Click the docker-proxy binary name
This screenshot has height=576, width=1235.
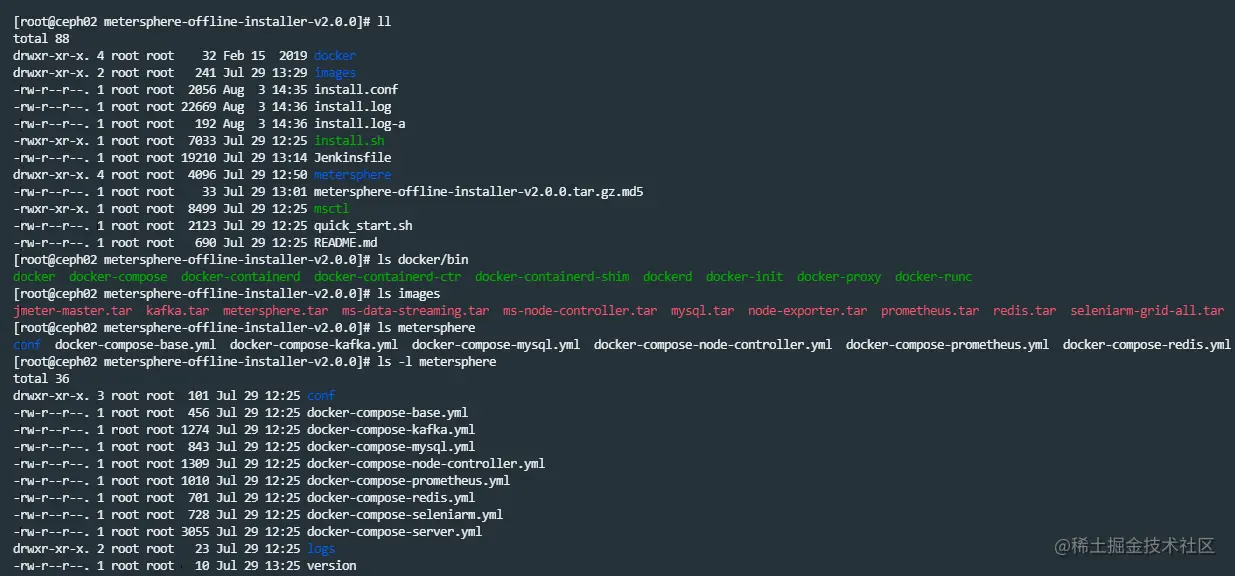839,277
